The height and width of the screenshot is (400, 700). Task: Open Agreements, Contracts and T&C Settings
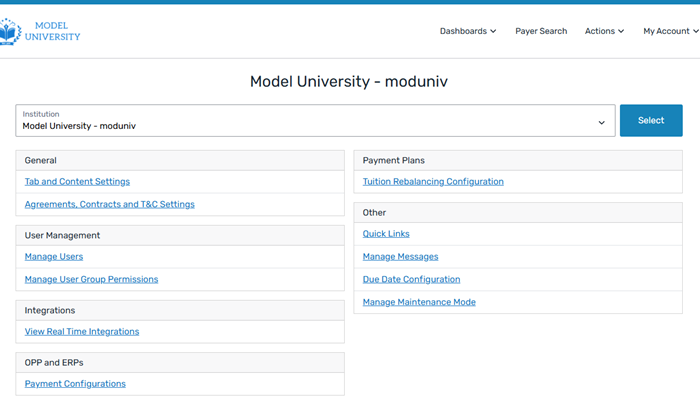click(x=109, y=204)
